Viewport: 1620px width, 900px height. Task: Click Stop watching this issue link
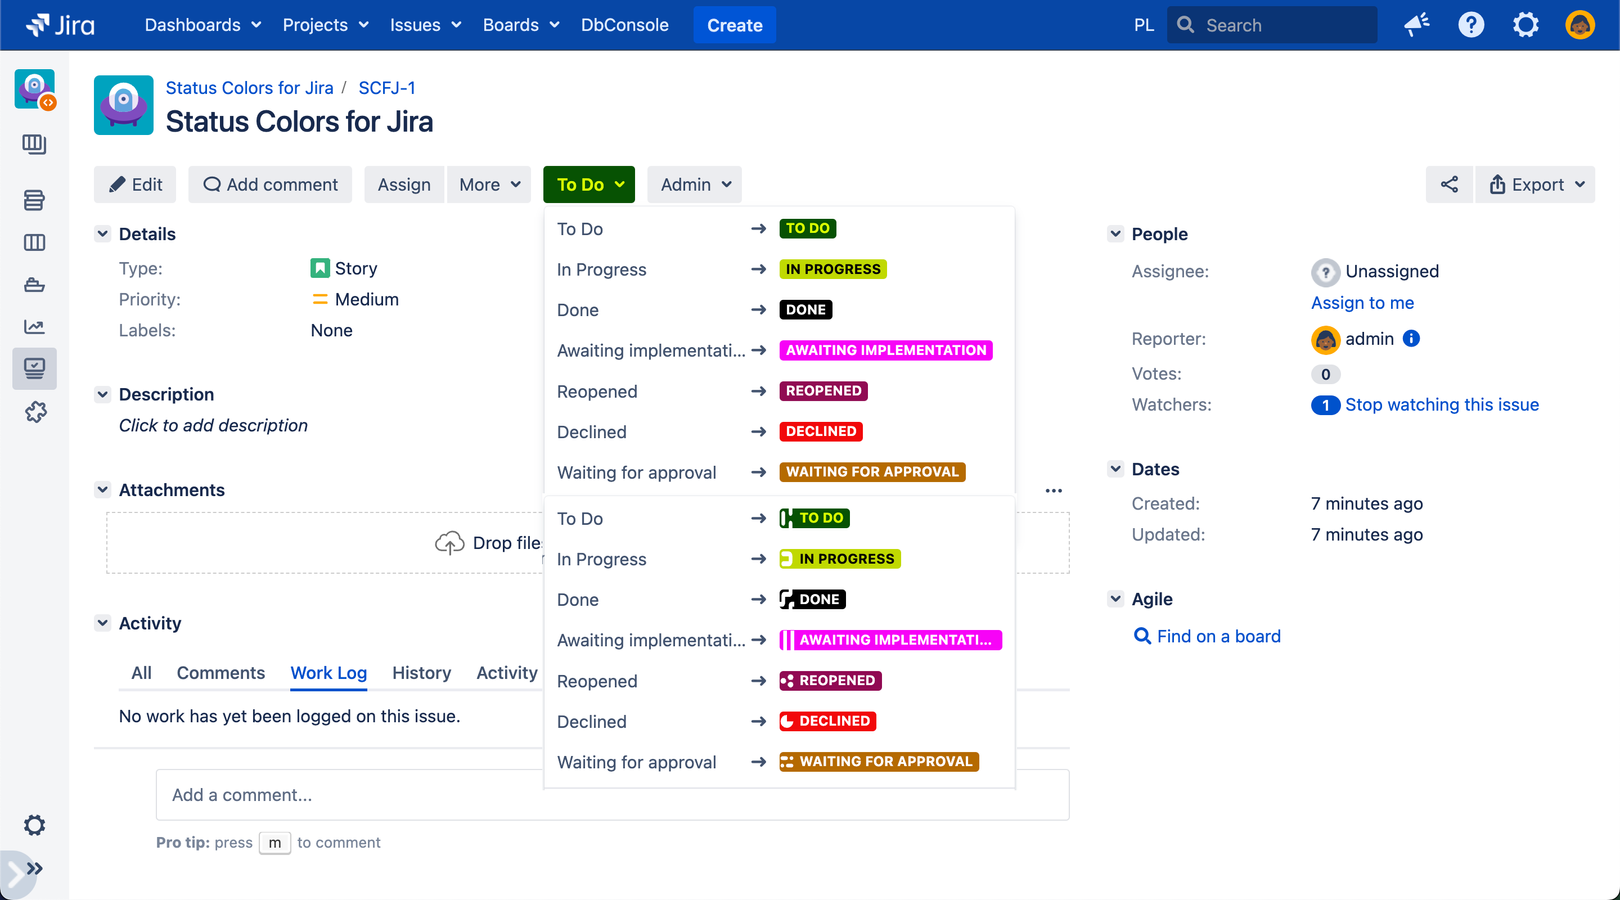pos(1442,405)
